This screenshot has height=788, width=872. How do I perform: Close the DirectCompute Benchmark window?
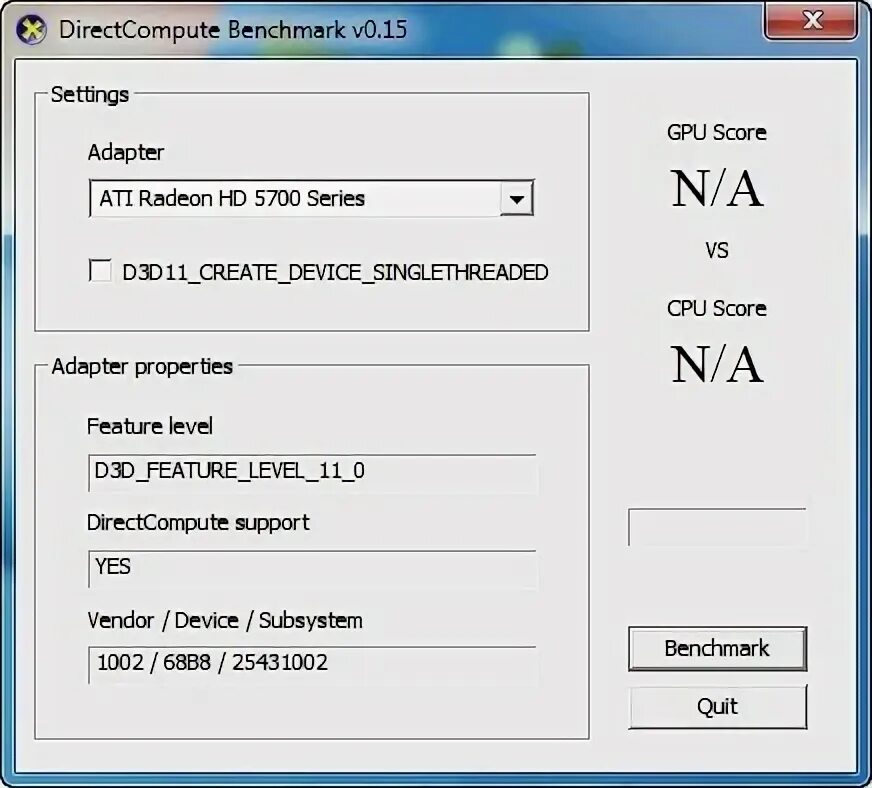(811, 21)
